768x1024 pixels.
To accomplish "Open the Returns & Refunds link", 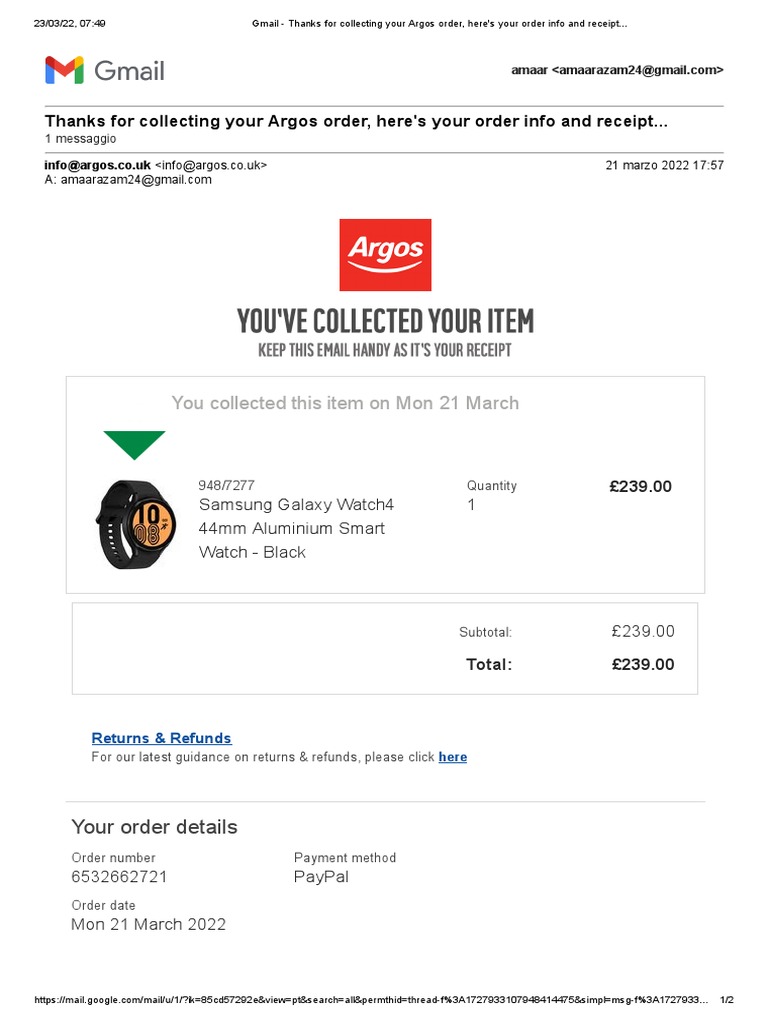I will (x=161, y=738).
